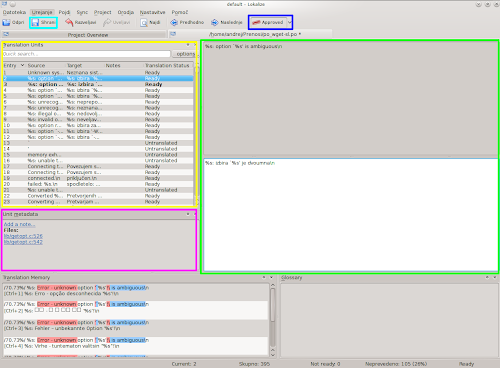Open the Pomoč menu
Screen dimensions: 500x368
click(x=180, y=12)
